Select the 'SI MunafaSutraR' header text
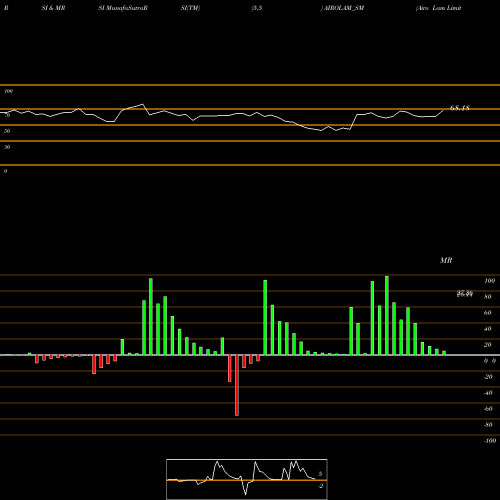Screen dimensions: 500x500 123,8
